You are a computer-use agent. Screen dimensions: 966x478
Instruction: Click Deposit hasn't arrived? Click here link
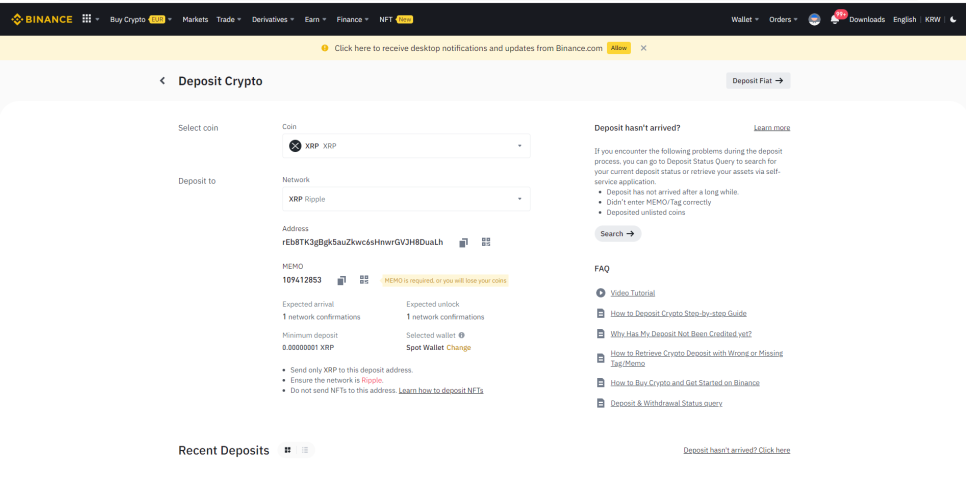(x=737, y=450)
